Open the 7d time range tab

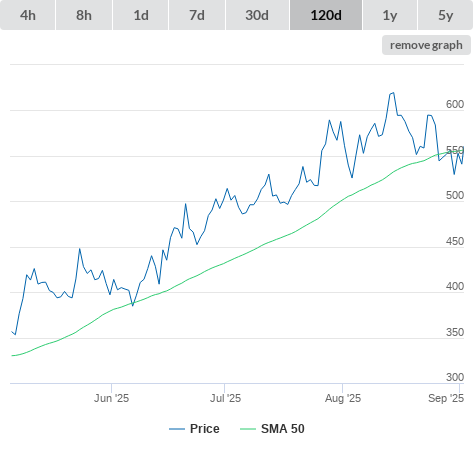tap(197, 15)
